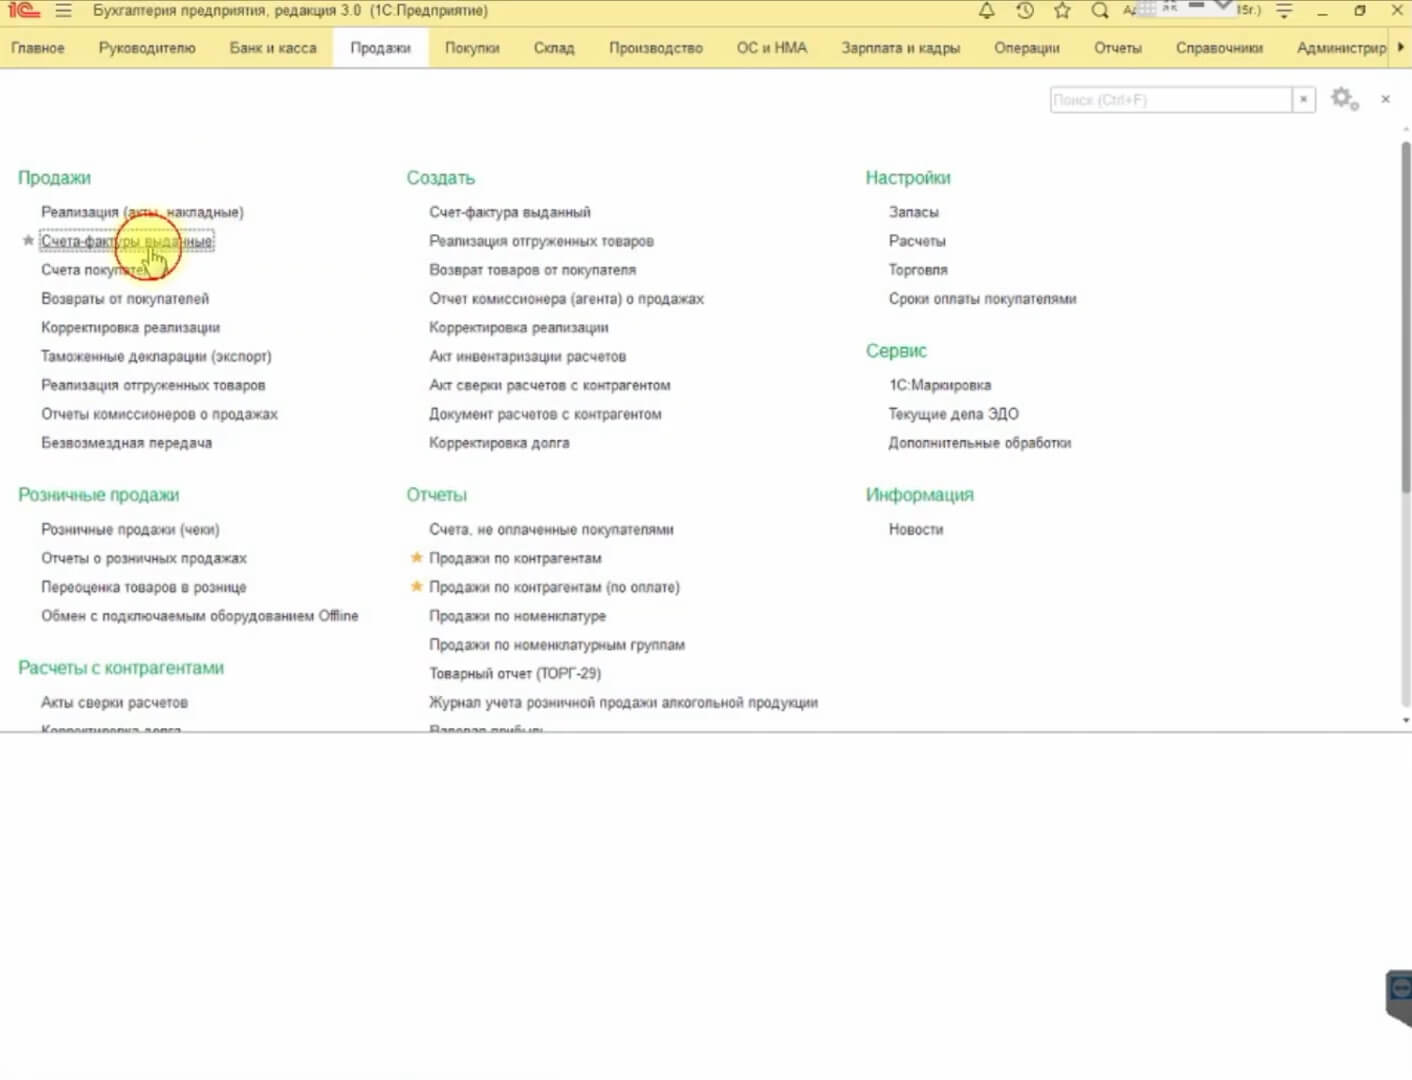Screen dimensions: 1412x1080
Task: Open the history clock icon
Action: [1024, 11]
